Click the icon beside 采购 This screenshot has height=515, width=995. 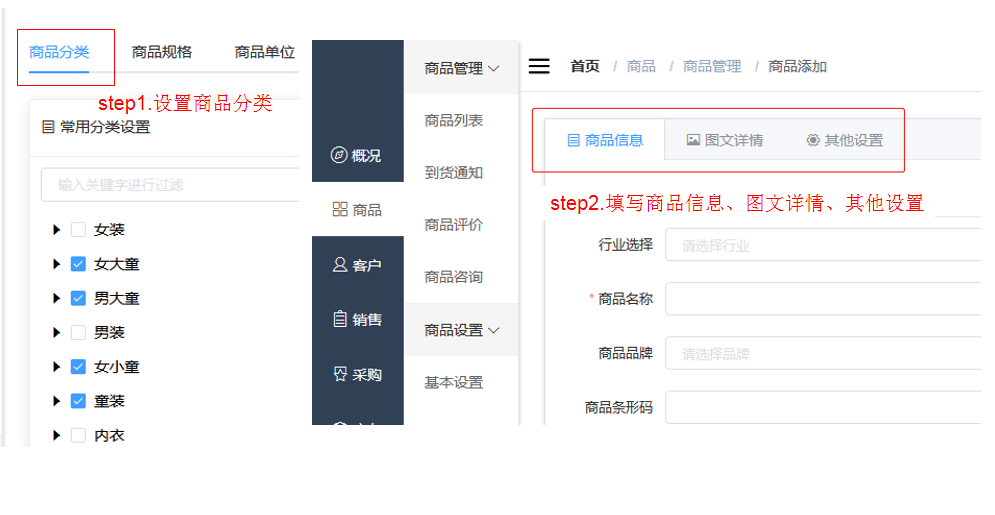[x=340, y=374]
